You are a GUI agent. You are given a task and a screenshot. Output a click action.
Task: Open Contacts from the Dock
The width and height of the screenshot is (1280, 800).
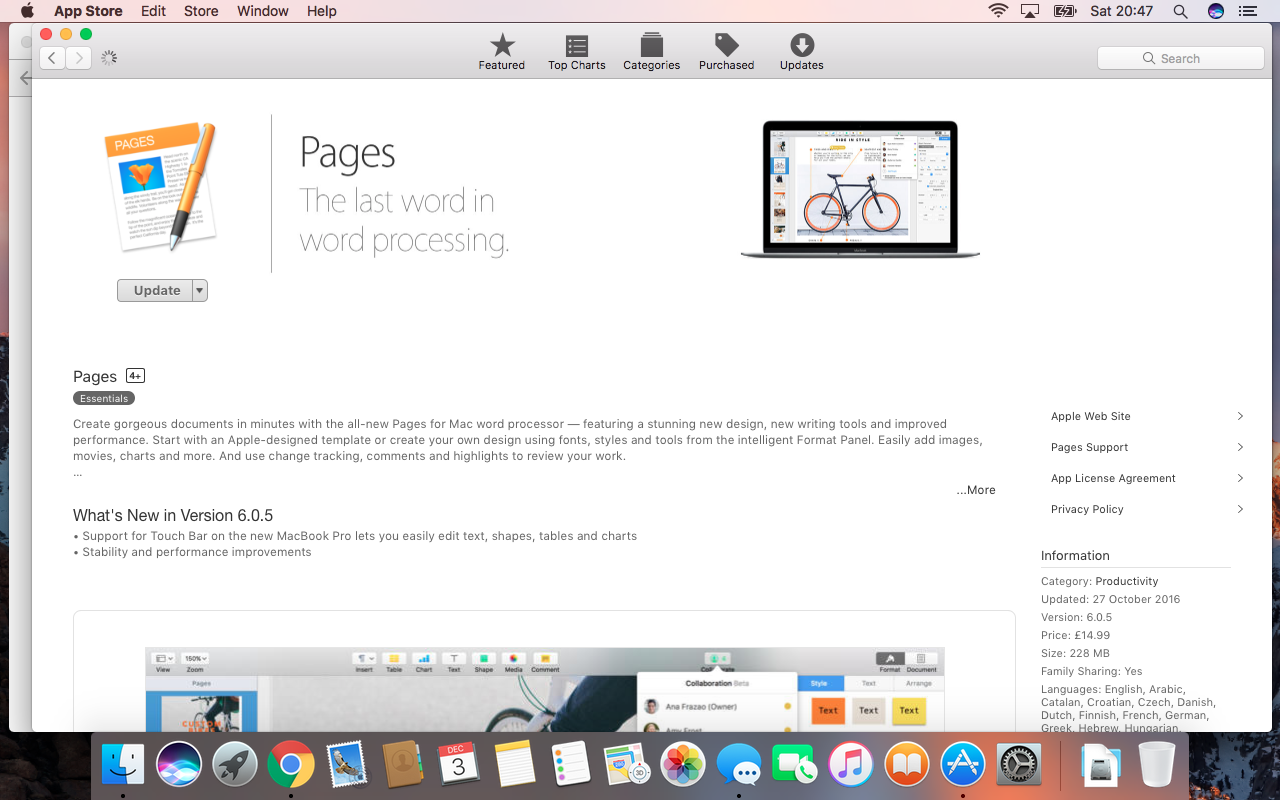pos(403,766)
